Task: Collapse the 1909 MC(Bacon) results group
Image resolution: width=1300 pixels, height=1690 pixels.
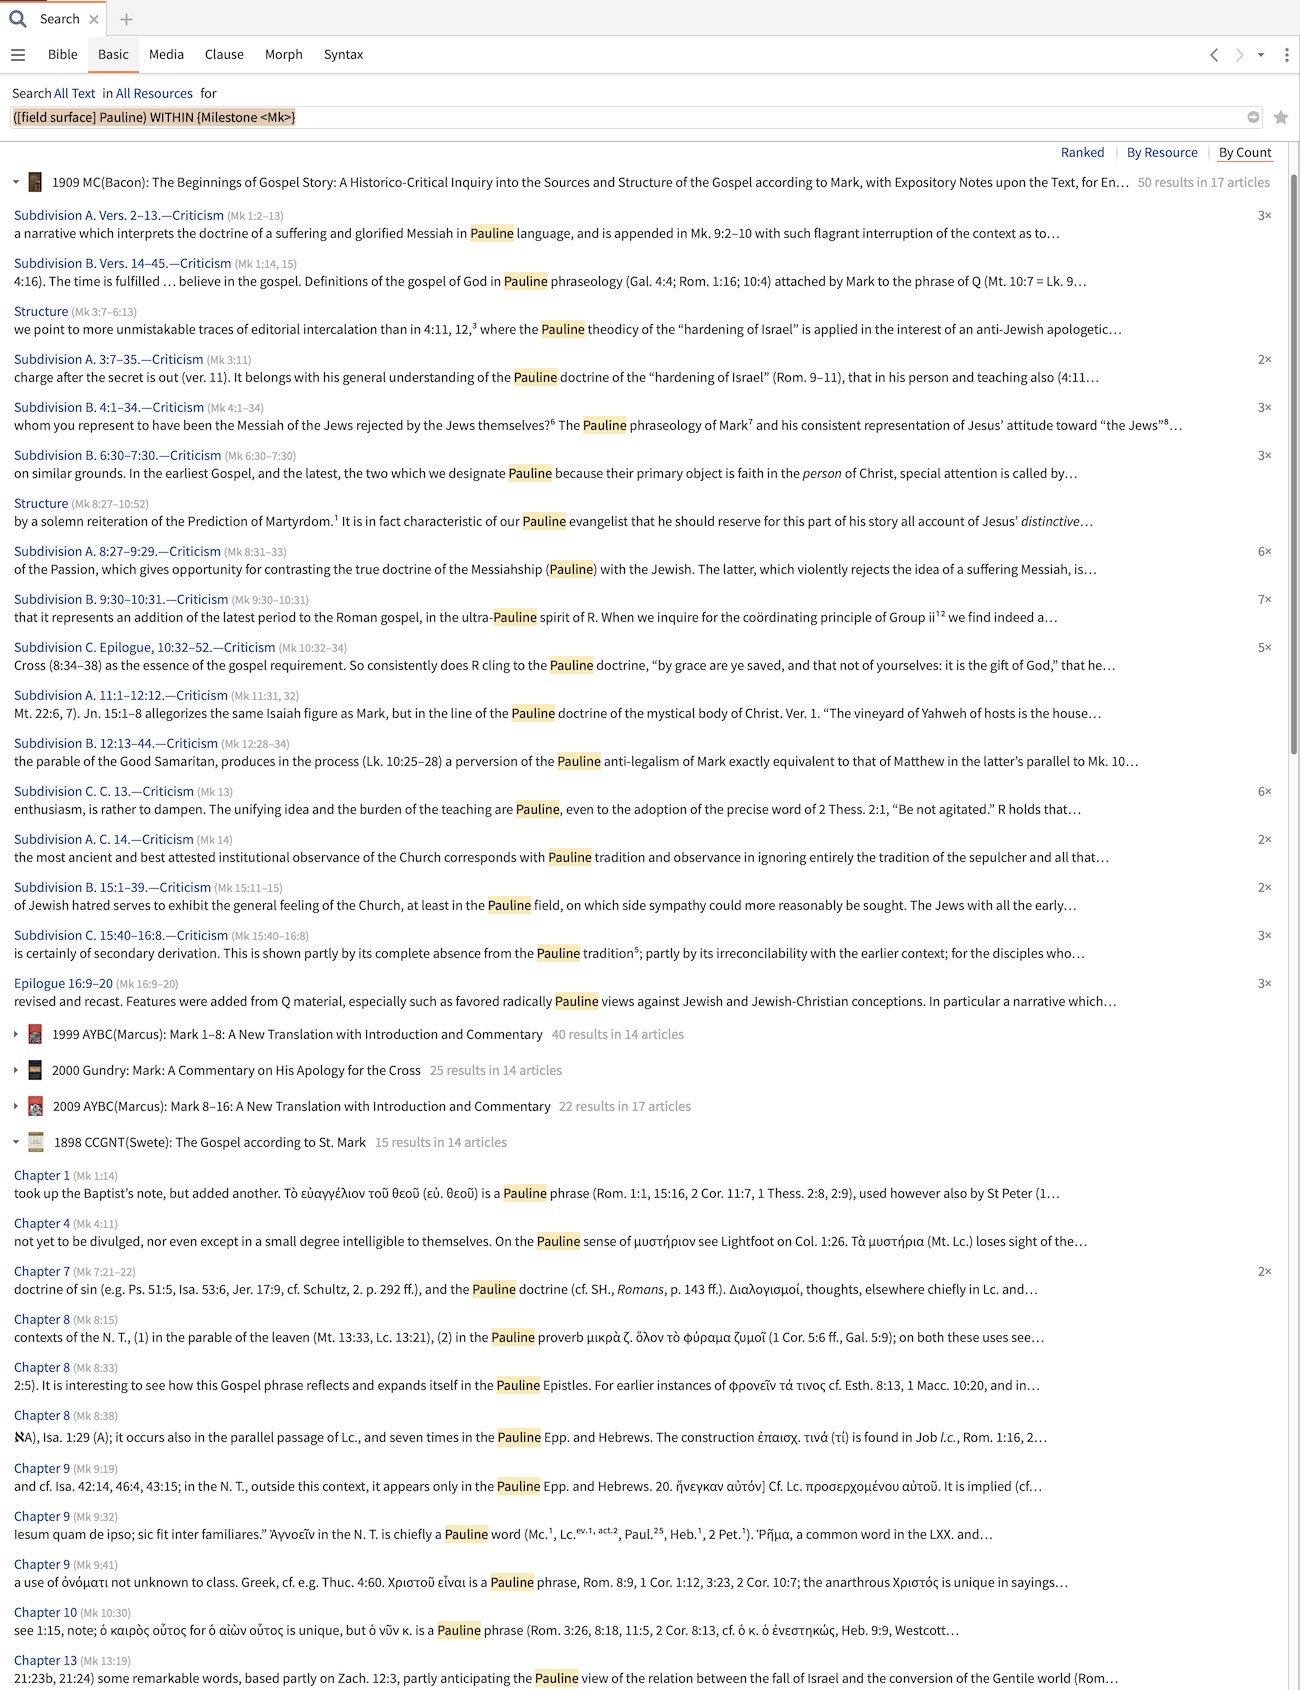Action: pos(16,182)
